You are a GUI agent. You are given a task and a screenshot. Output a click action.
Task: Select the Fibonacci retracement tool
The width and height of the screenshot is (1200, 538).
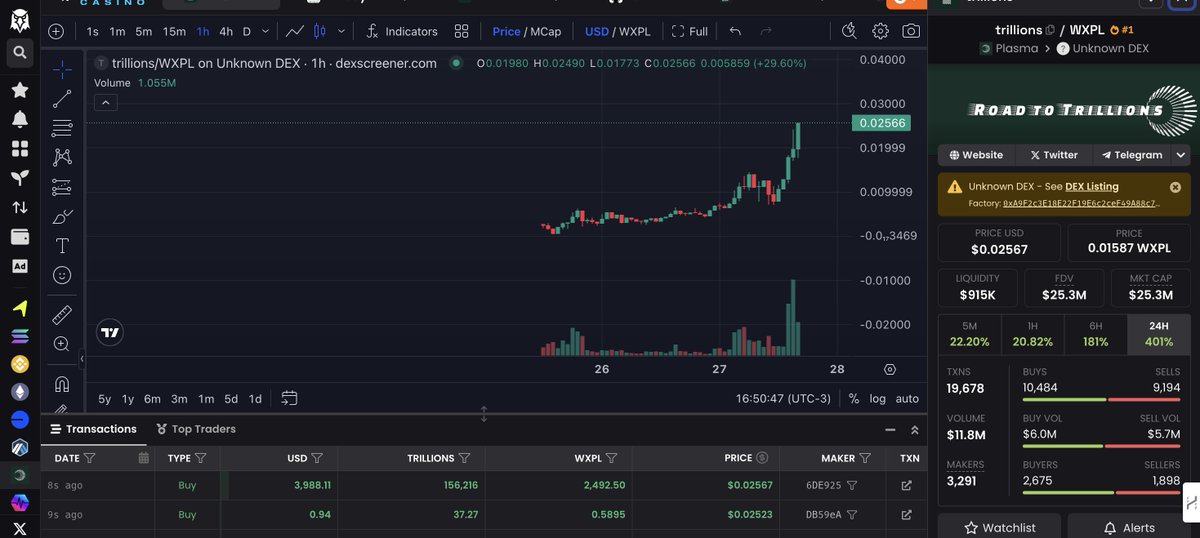pyautogui.click(x=62, y=128)
